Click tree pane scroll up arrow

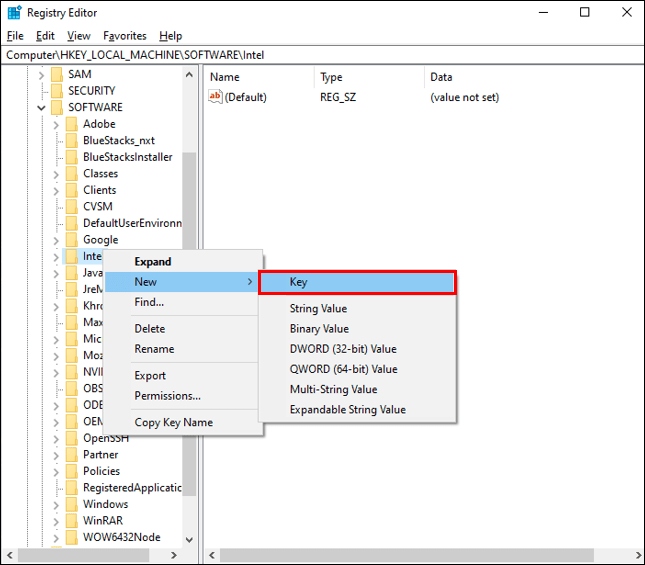pos(189,75)
